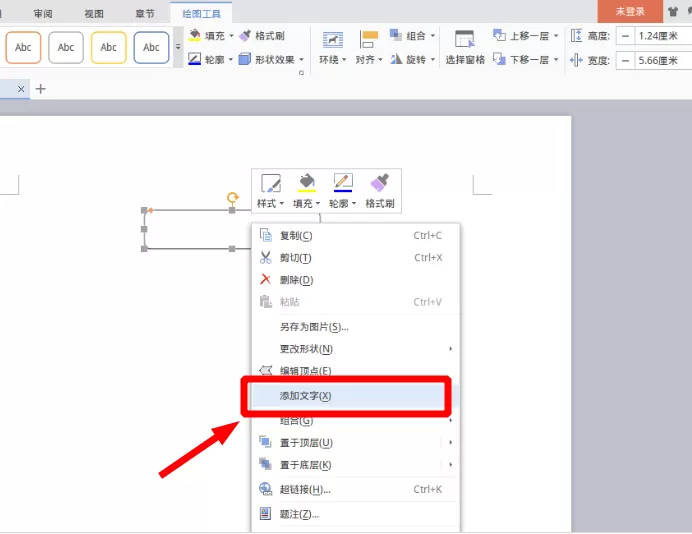Open the Send Backward (下移一层) dropdown arrow

(556, 59)
